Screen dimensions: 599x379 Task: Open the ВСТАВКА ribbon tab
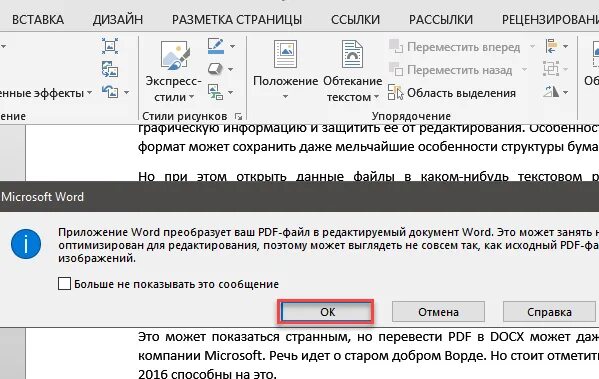pyautogui.click(x=38, y=19)
